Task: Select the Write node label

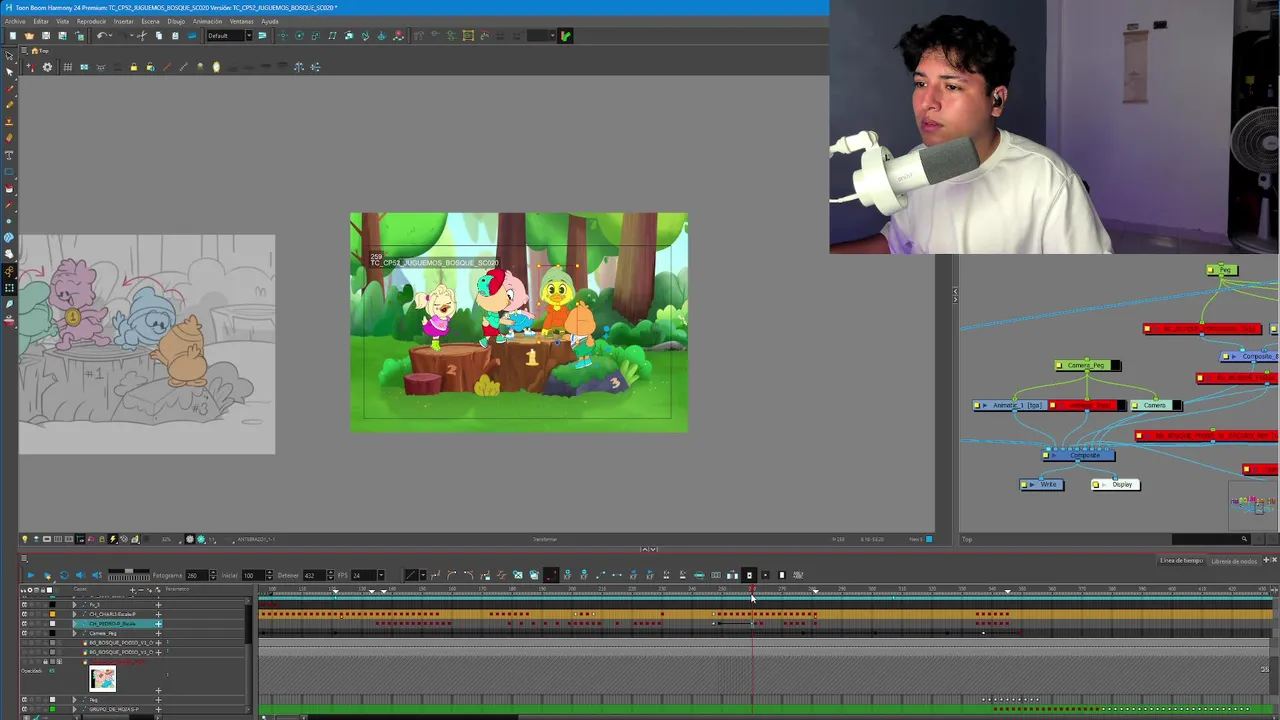Action: pyautogui.click(x=1048, y=484)
